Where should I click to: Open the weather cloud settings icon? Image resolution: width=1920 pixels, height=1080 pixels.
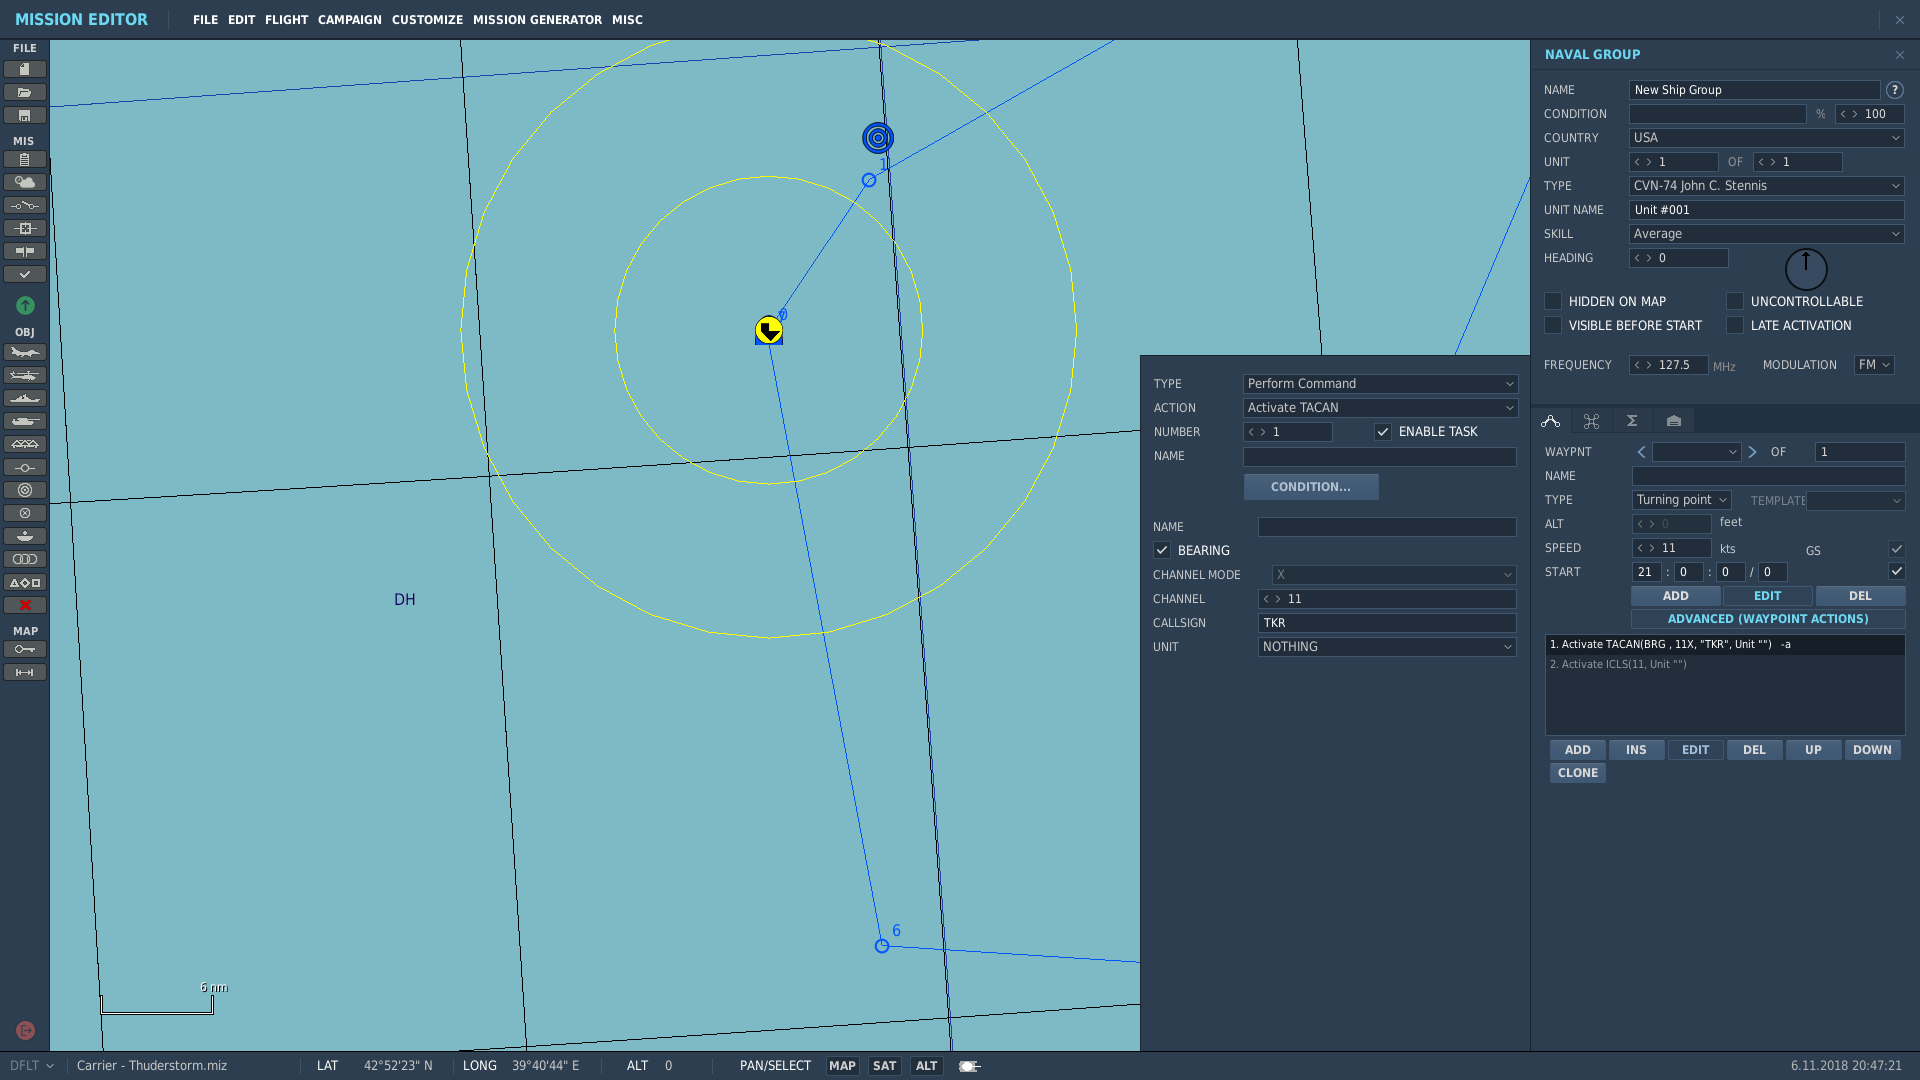[x=25, y=182]
